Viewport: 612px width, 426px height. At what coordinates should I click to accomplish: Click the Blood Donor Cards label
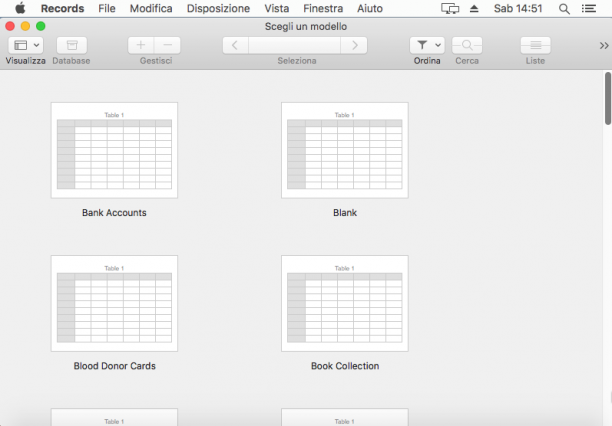[114, 366]
